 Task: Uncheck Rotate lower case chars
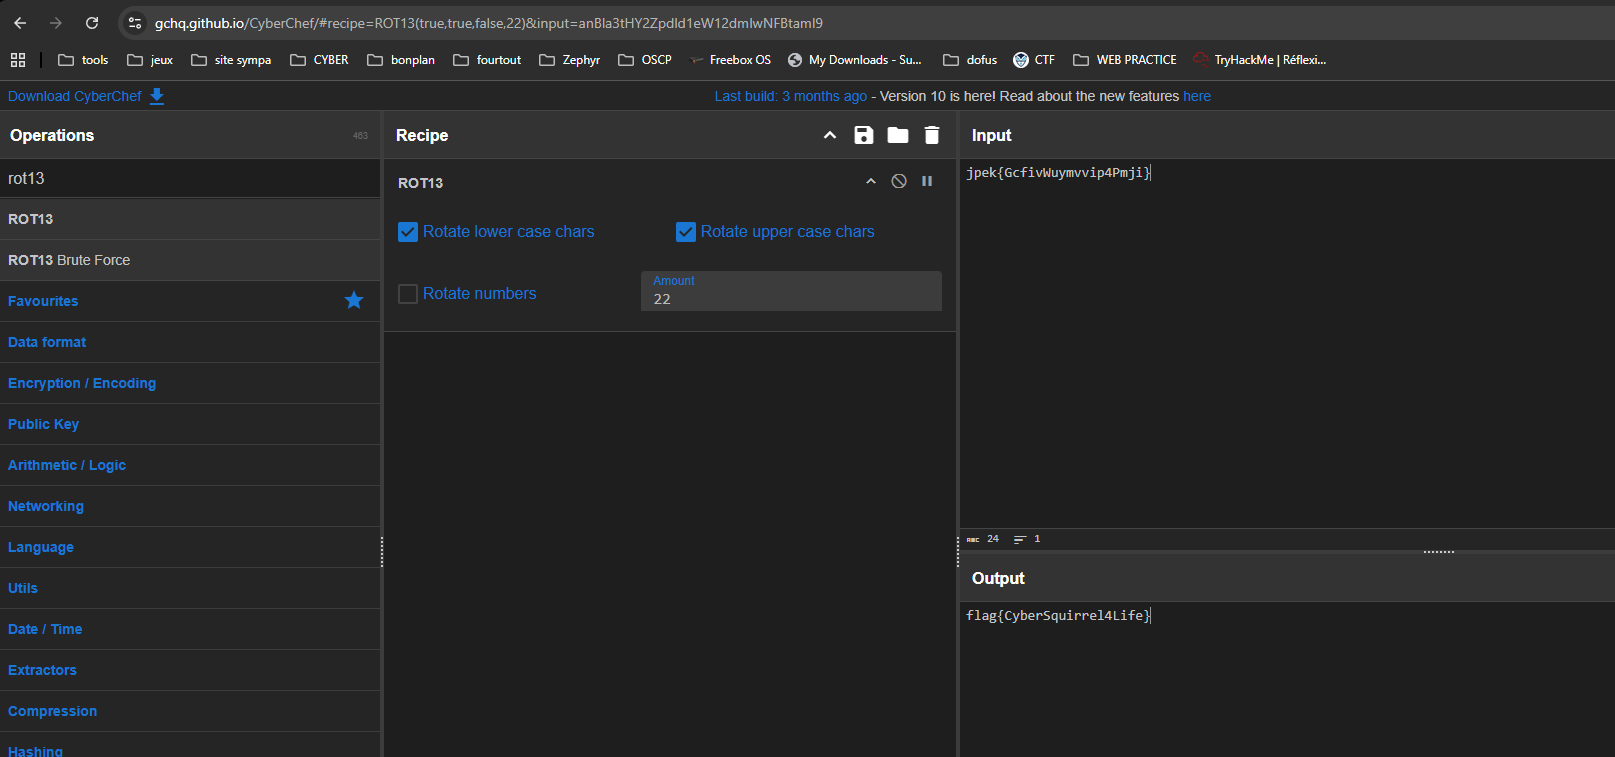[x=408, y=232]
